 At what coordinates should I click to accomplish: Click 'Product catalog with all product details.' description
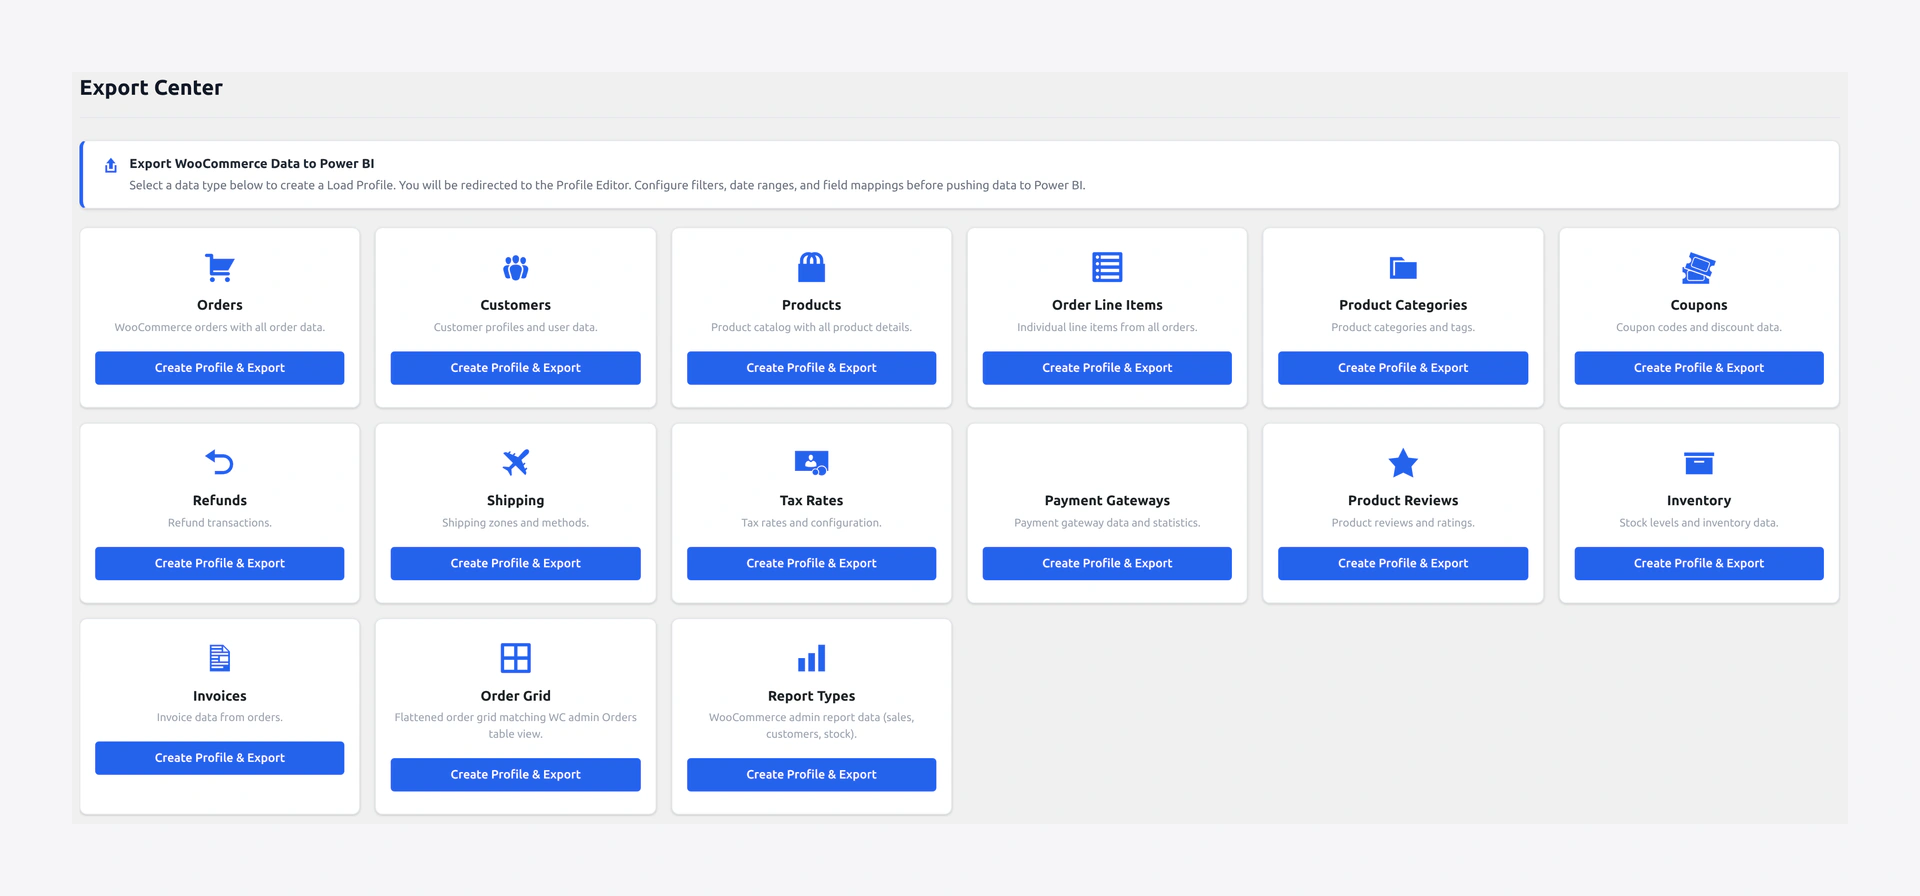point(811,327)
